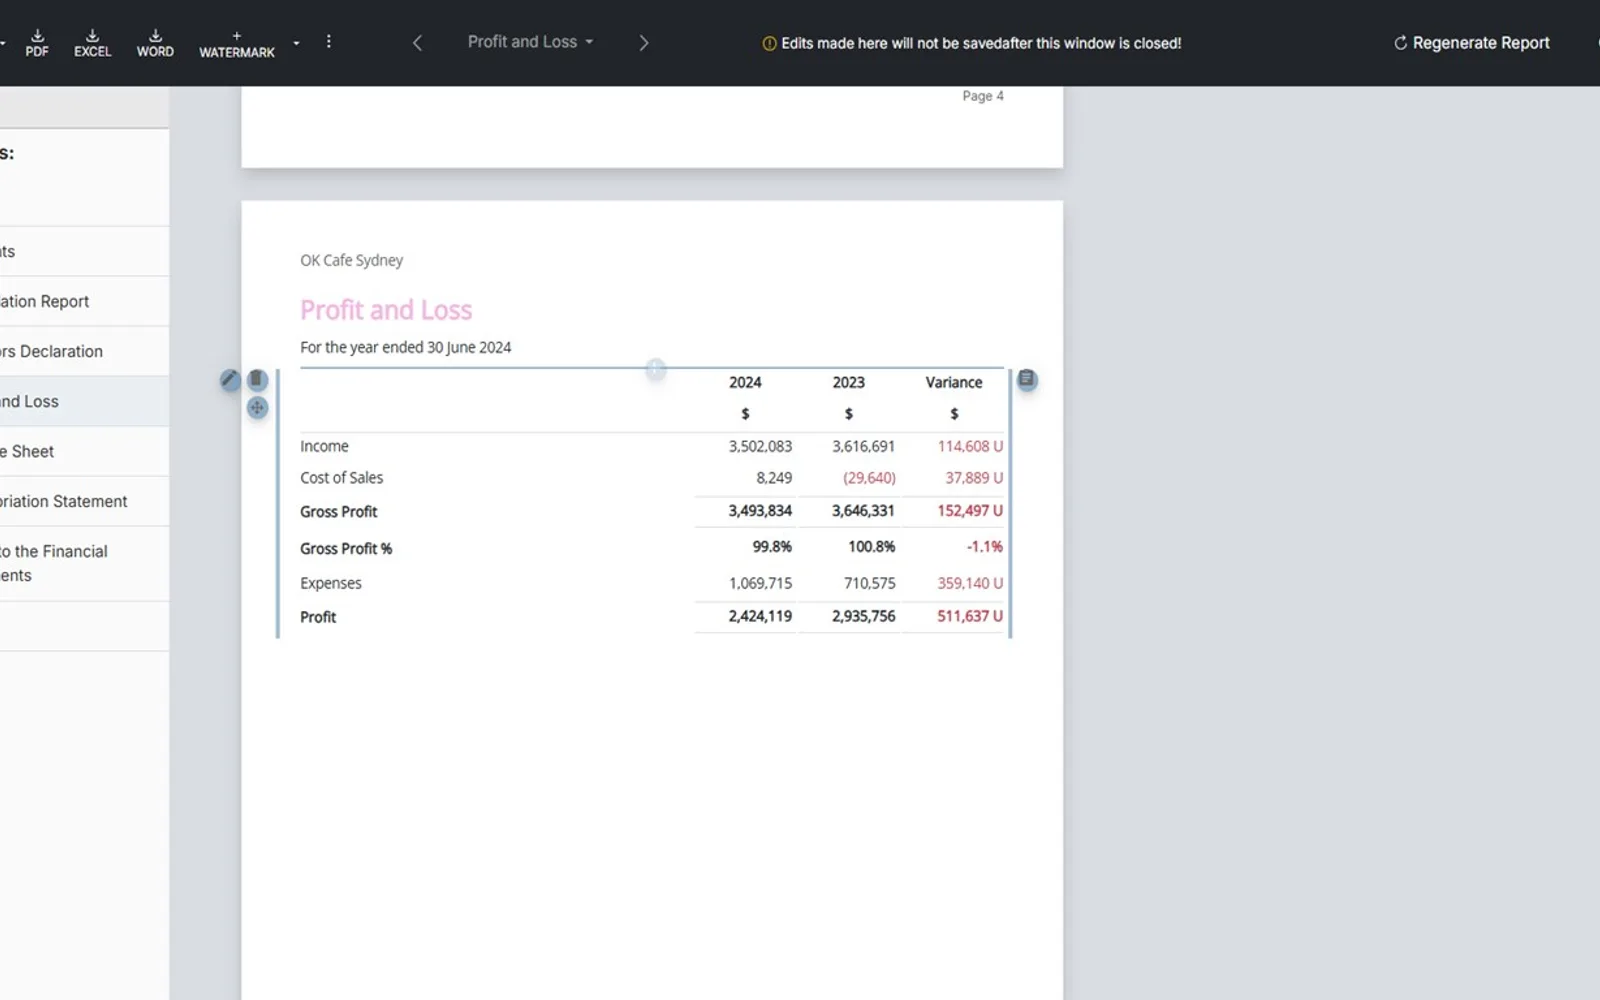
Task: Click the Cost of Sales row label
Action: (x=341, y=478)
